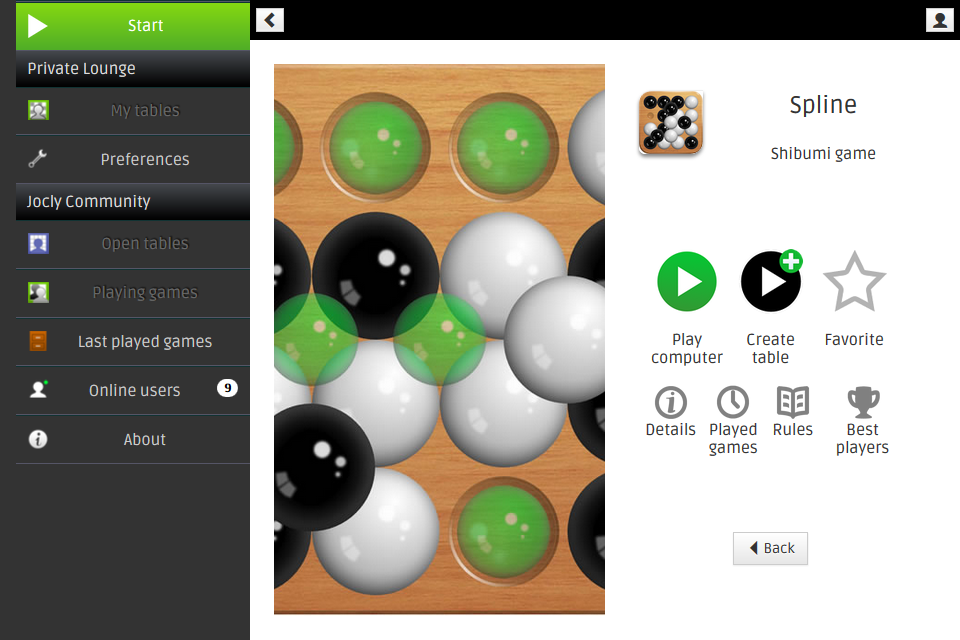Image resolution: width=960 pixels, height=640 pixels.
Task: Click the Spline board preview image
Action: click(x=439, y=339)
